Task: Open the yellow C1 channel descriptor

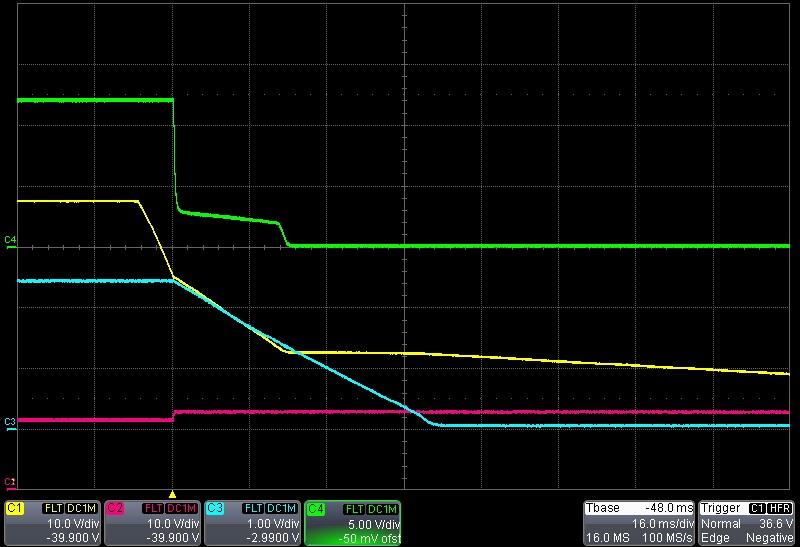Action: point(51,522)
